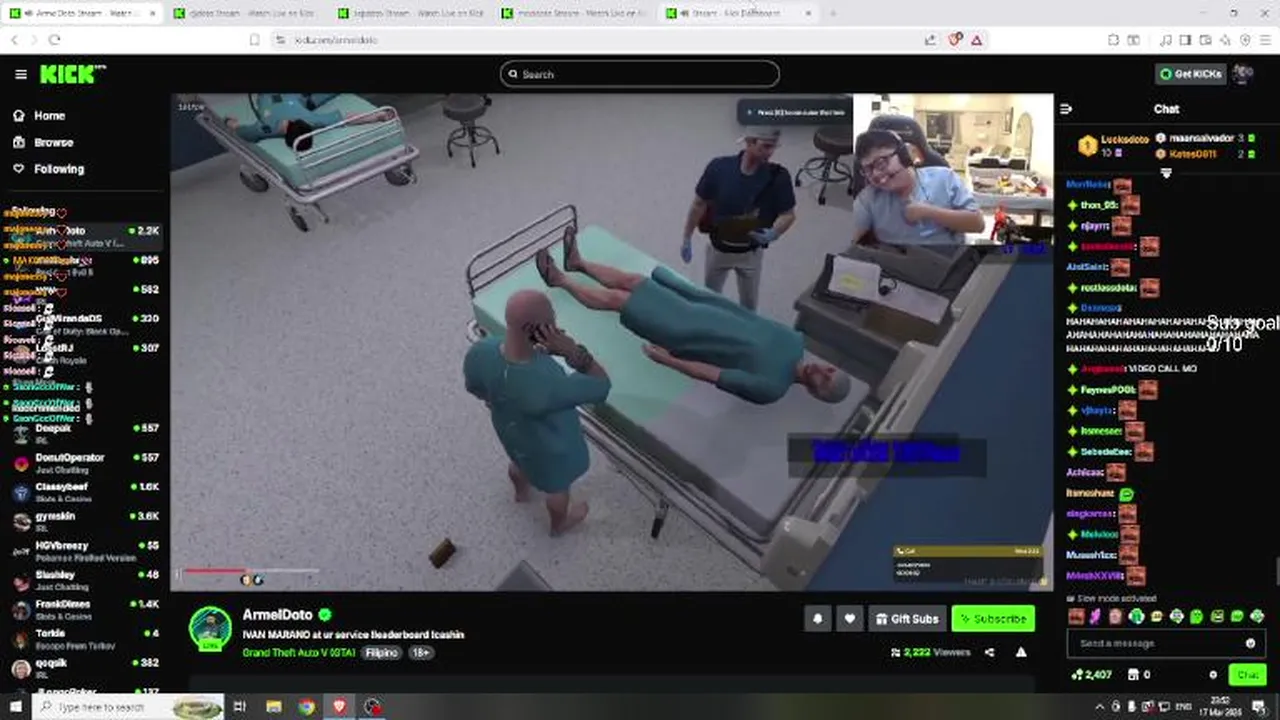Click the Grand Theft Auto V category link
This screenshot has width=1280, height=720.
[x=298, y=652]
